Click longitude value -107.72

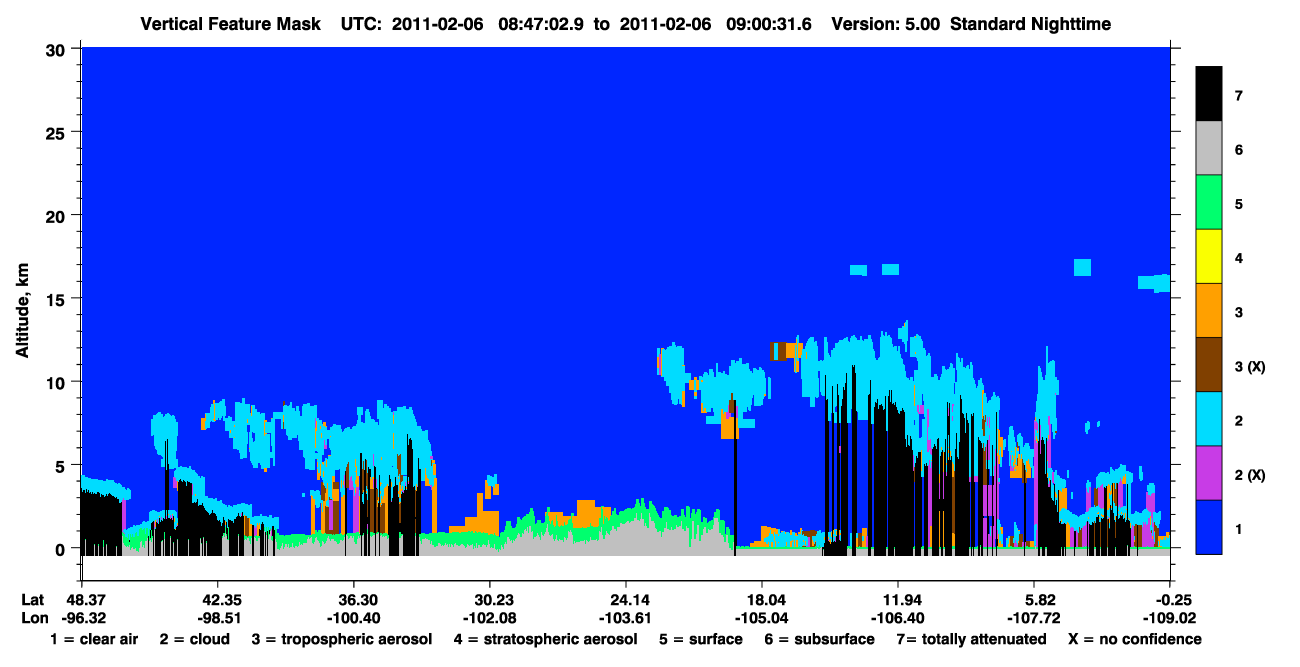click(1034, 617)
